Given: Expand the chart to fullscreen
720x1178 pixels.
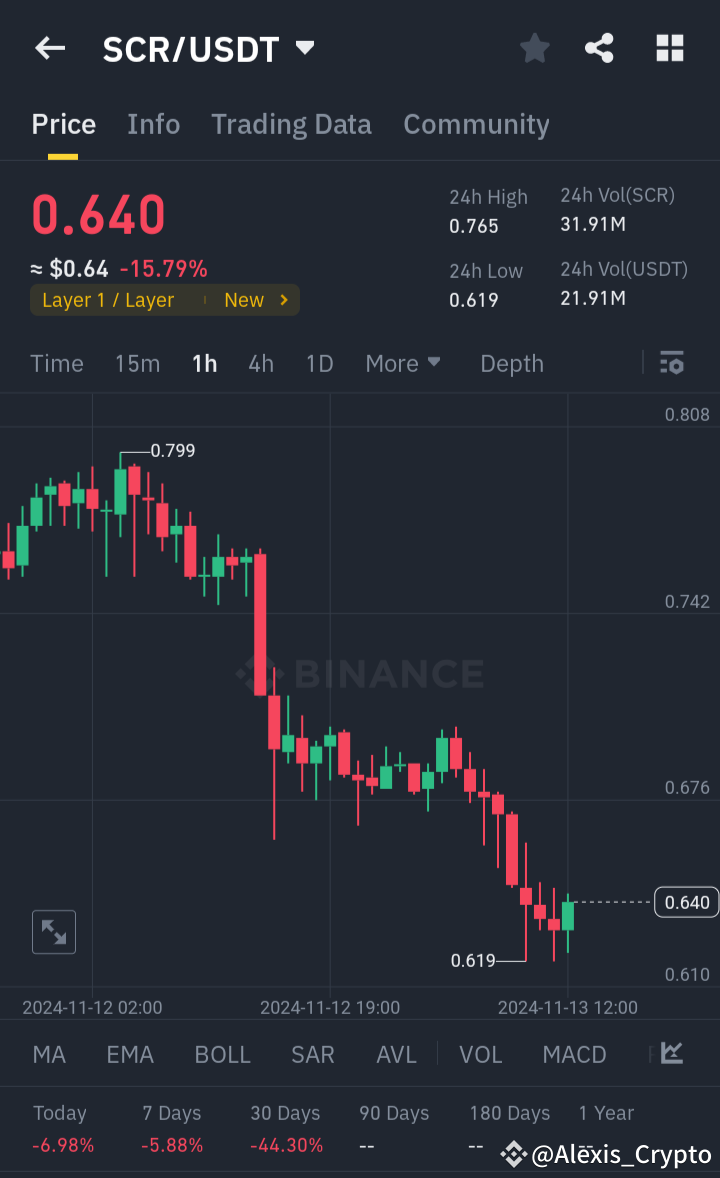Looking at the screenshot, I should (x=53, y=931).
